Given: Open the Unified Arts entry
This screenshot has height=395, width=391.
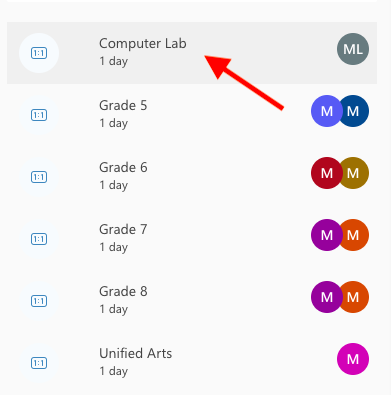Looking at the screenshot, I should [192, 363].
